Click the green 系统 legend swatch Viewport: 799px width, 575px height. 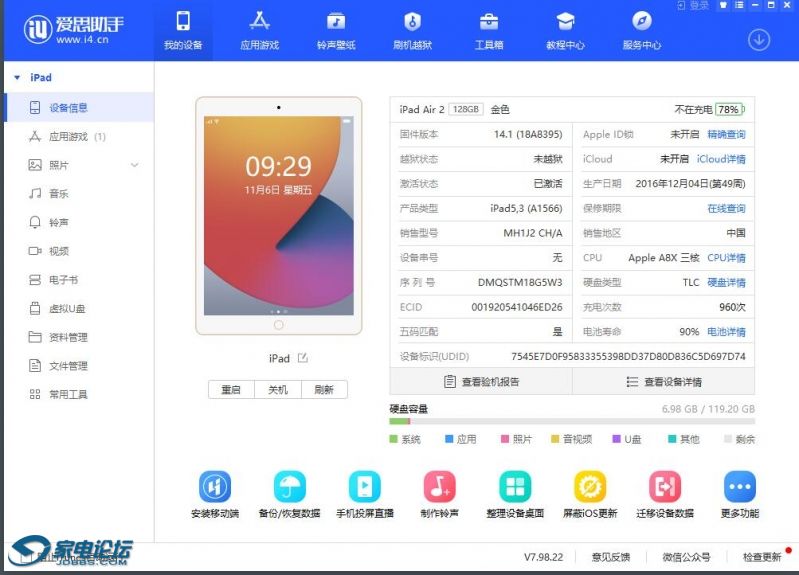[393, 439]
